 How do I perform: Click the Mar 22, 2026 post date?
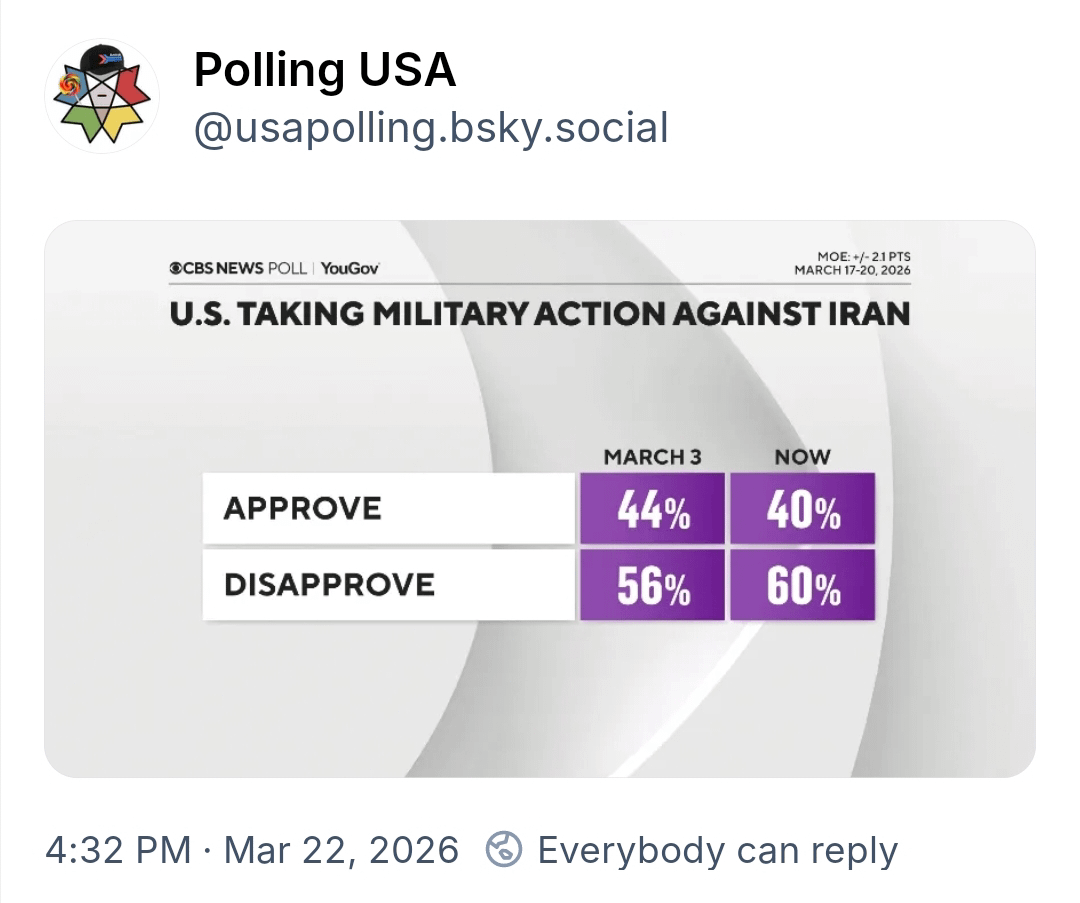click(x=341, y=850)
